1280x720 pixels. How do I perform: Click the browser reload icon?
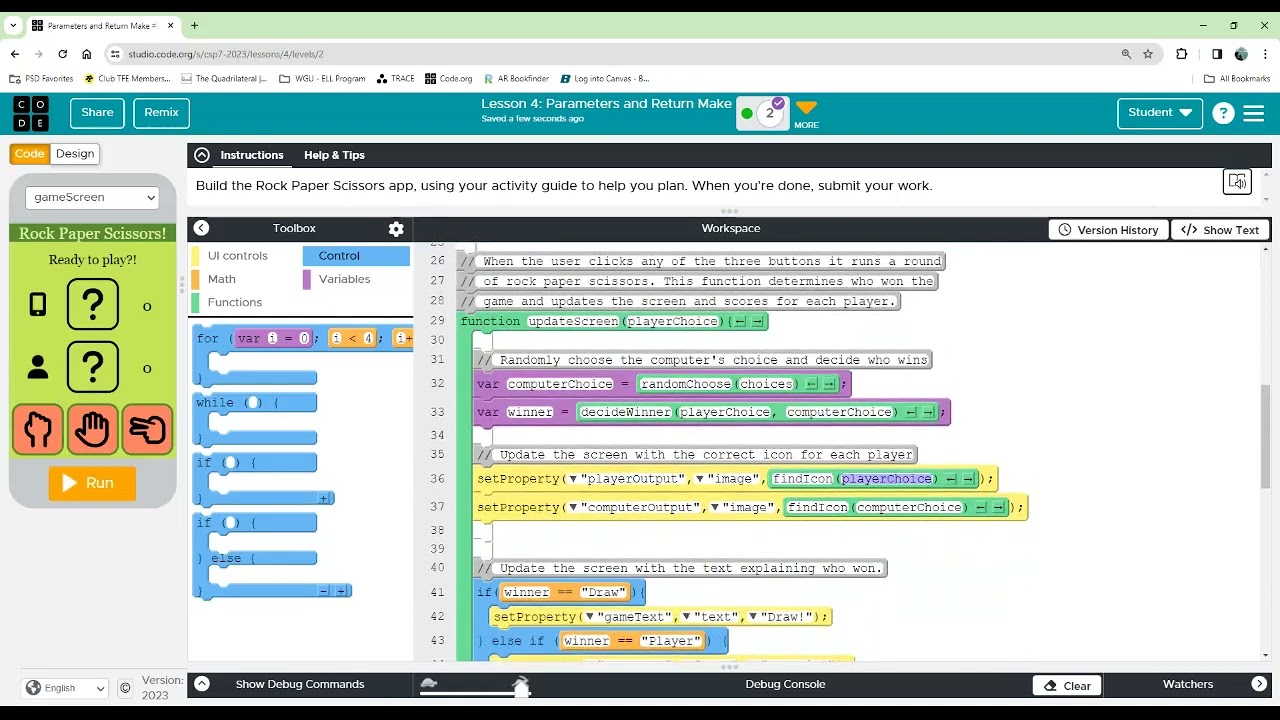[63, 54]
